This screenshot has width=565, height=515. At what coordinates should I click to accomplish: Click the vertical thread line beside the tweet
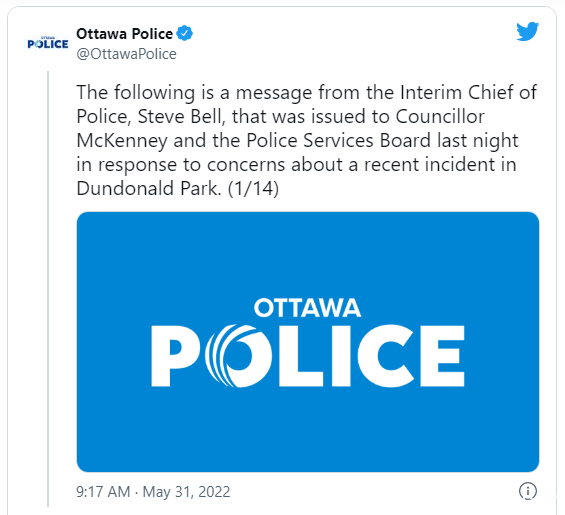tap(48, 289)
